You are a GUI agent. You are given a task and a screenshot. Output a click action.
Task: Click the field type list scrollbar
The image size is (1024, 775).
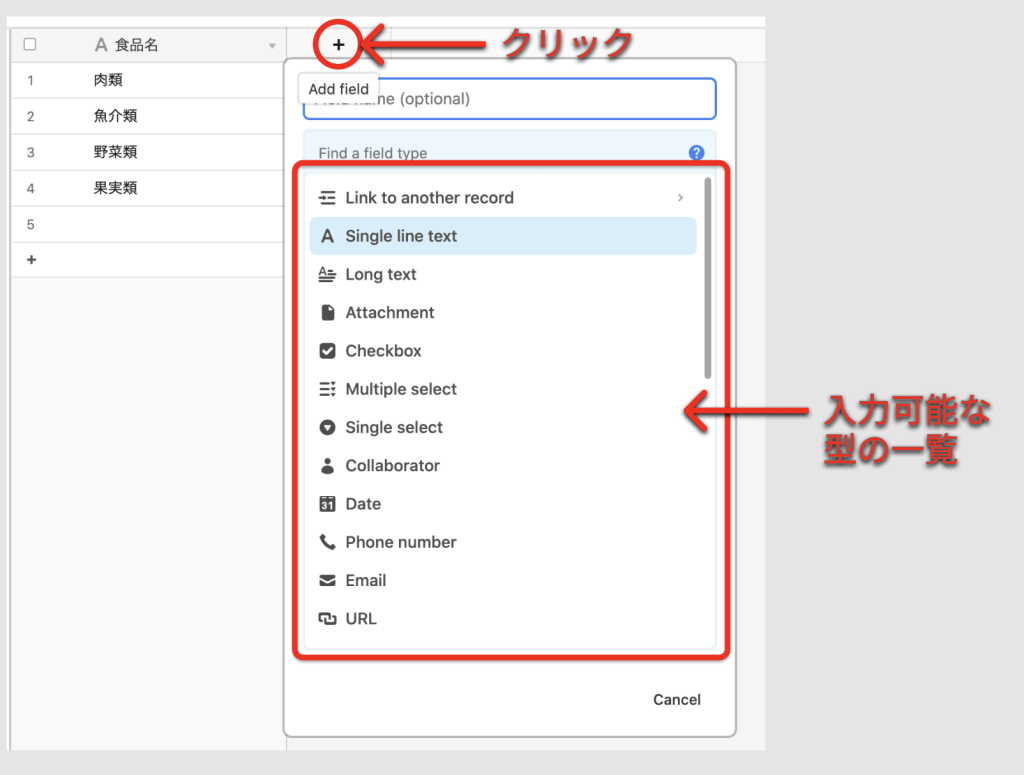[708, 280]
